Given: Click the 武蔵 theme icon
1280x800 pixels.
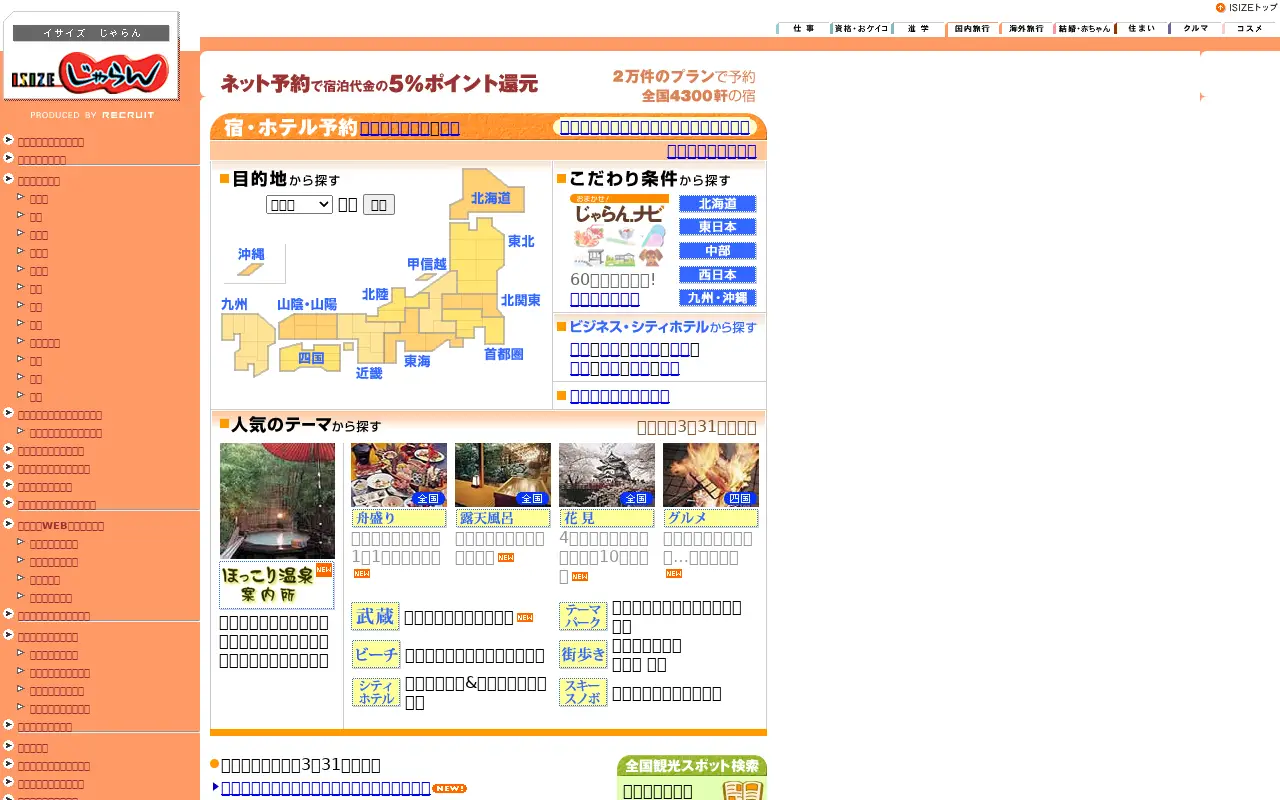Looking at the screenshot, I should coord(375,616).
